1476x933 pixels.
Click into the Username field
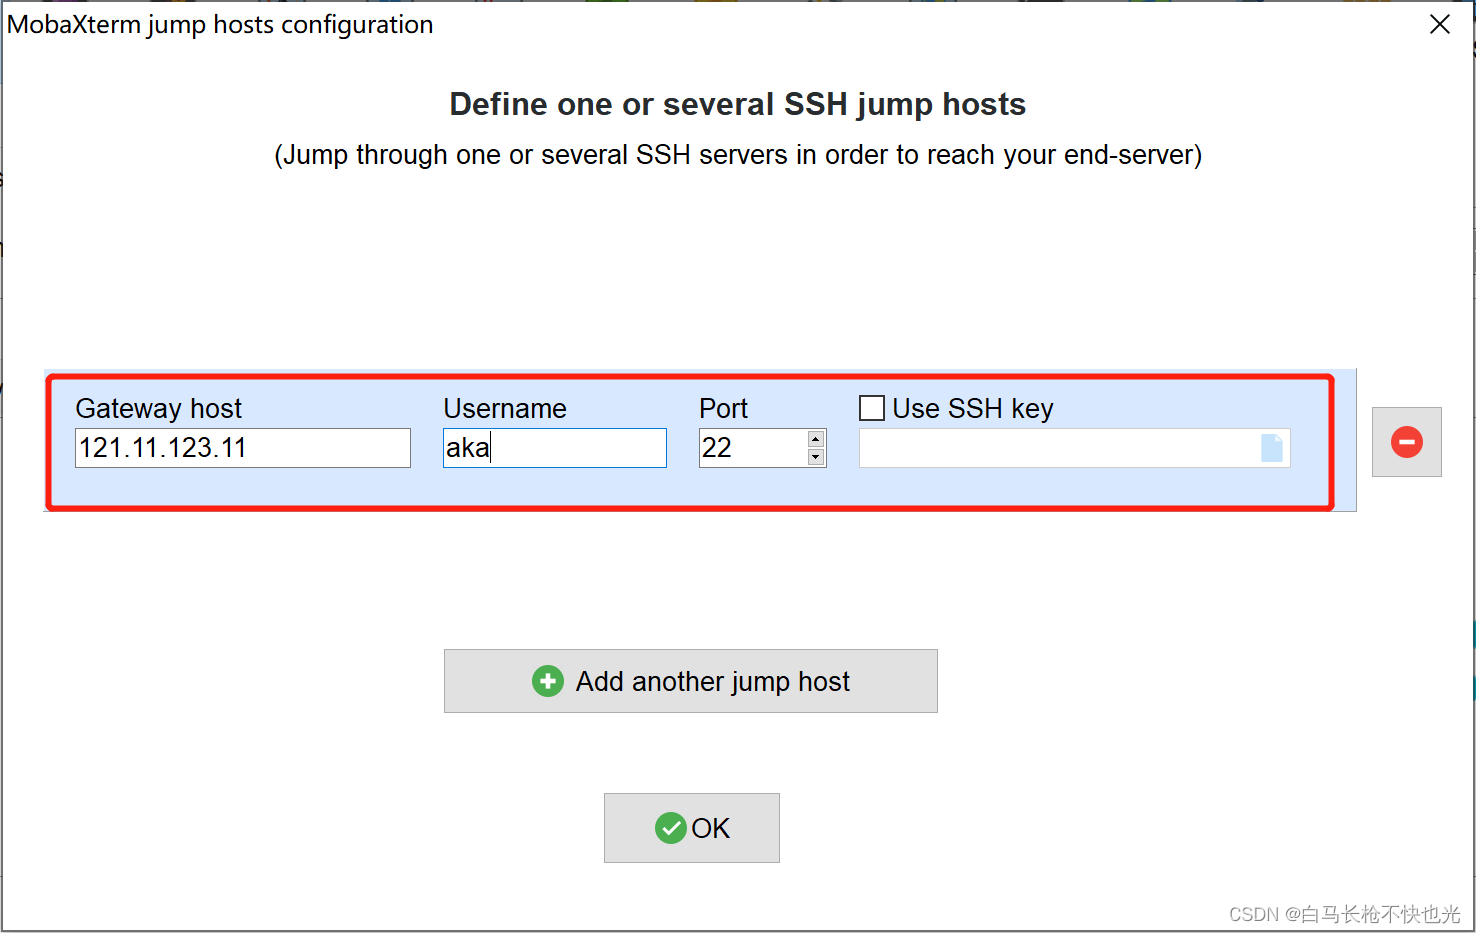click(555, 448)
